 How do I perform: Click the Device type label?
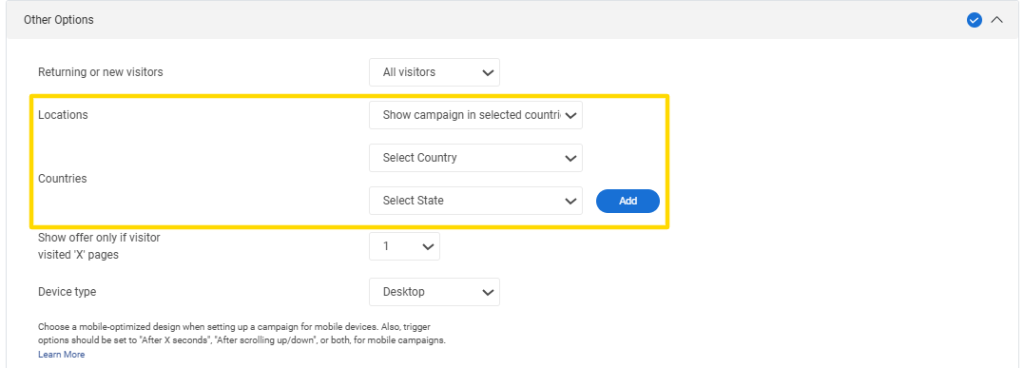67,292
